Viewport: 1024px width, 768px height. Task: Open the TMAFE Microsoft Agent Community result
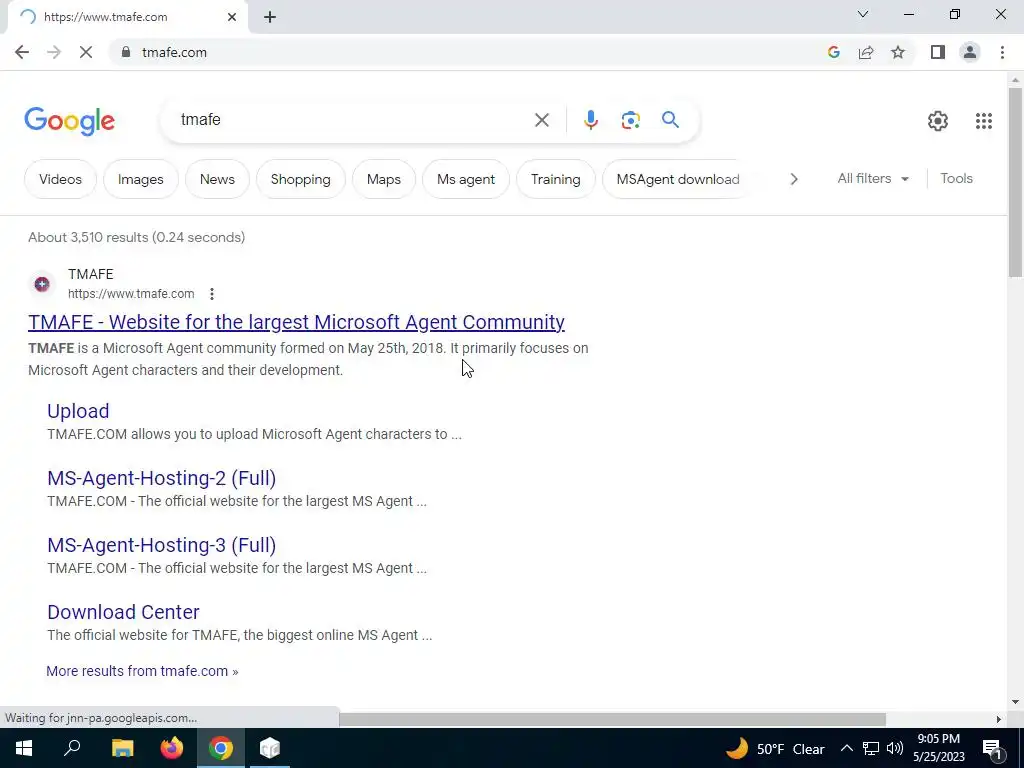pos(296,322)
